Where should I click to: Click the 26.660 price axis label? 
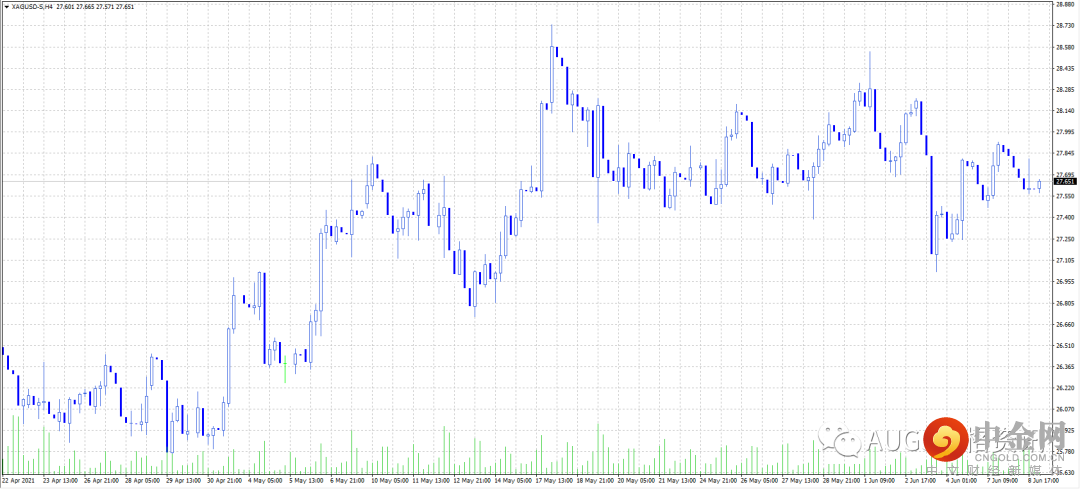click(x=1065, y=324)
